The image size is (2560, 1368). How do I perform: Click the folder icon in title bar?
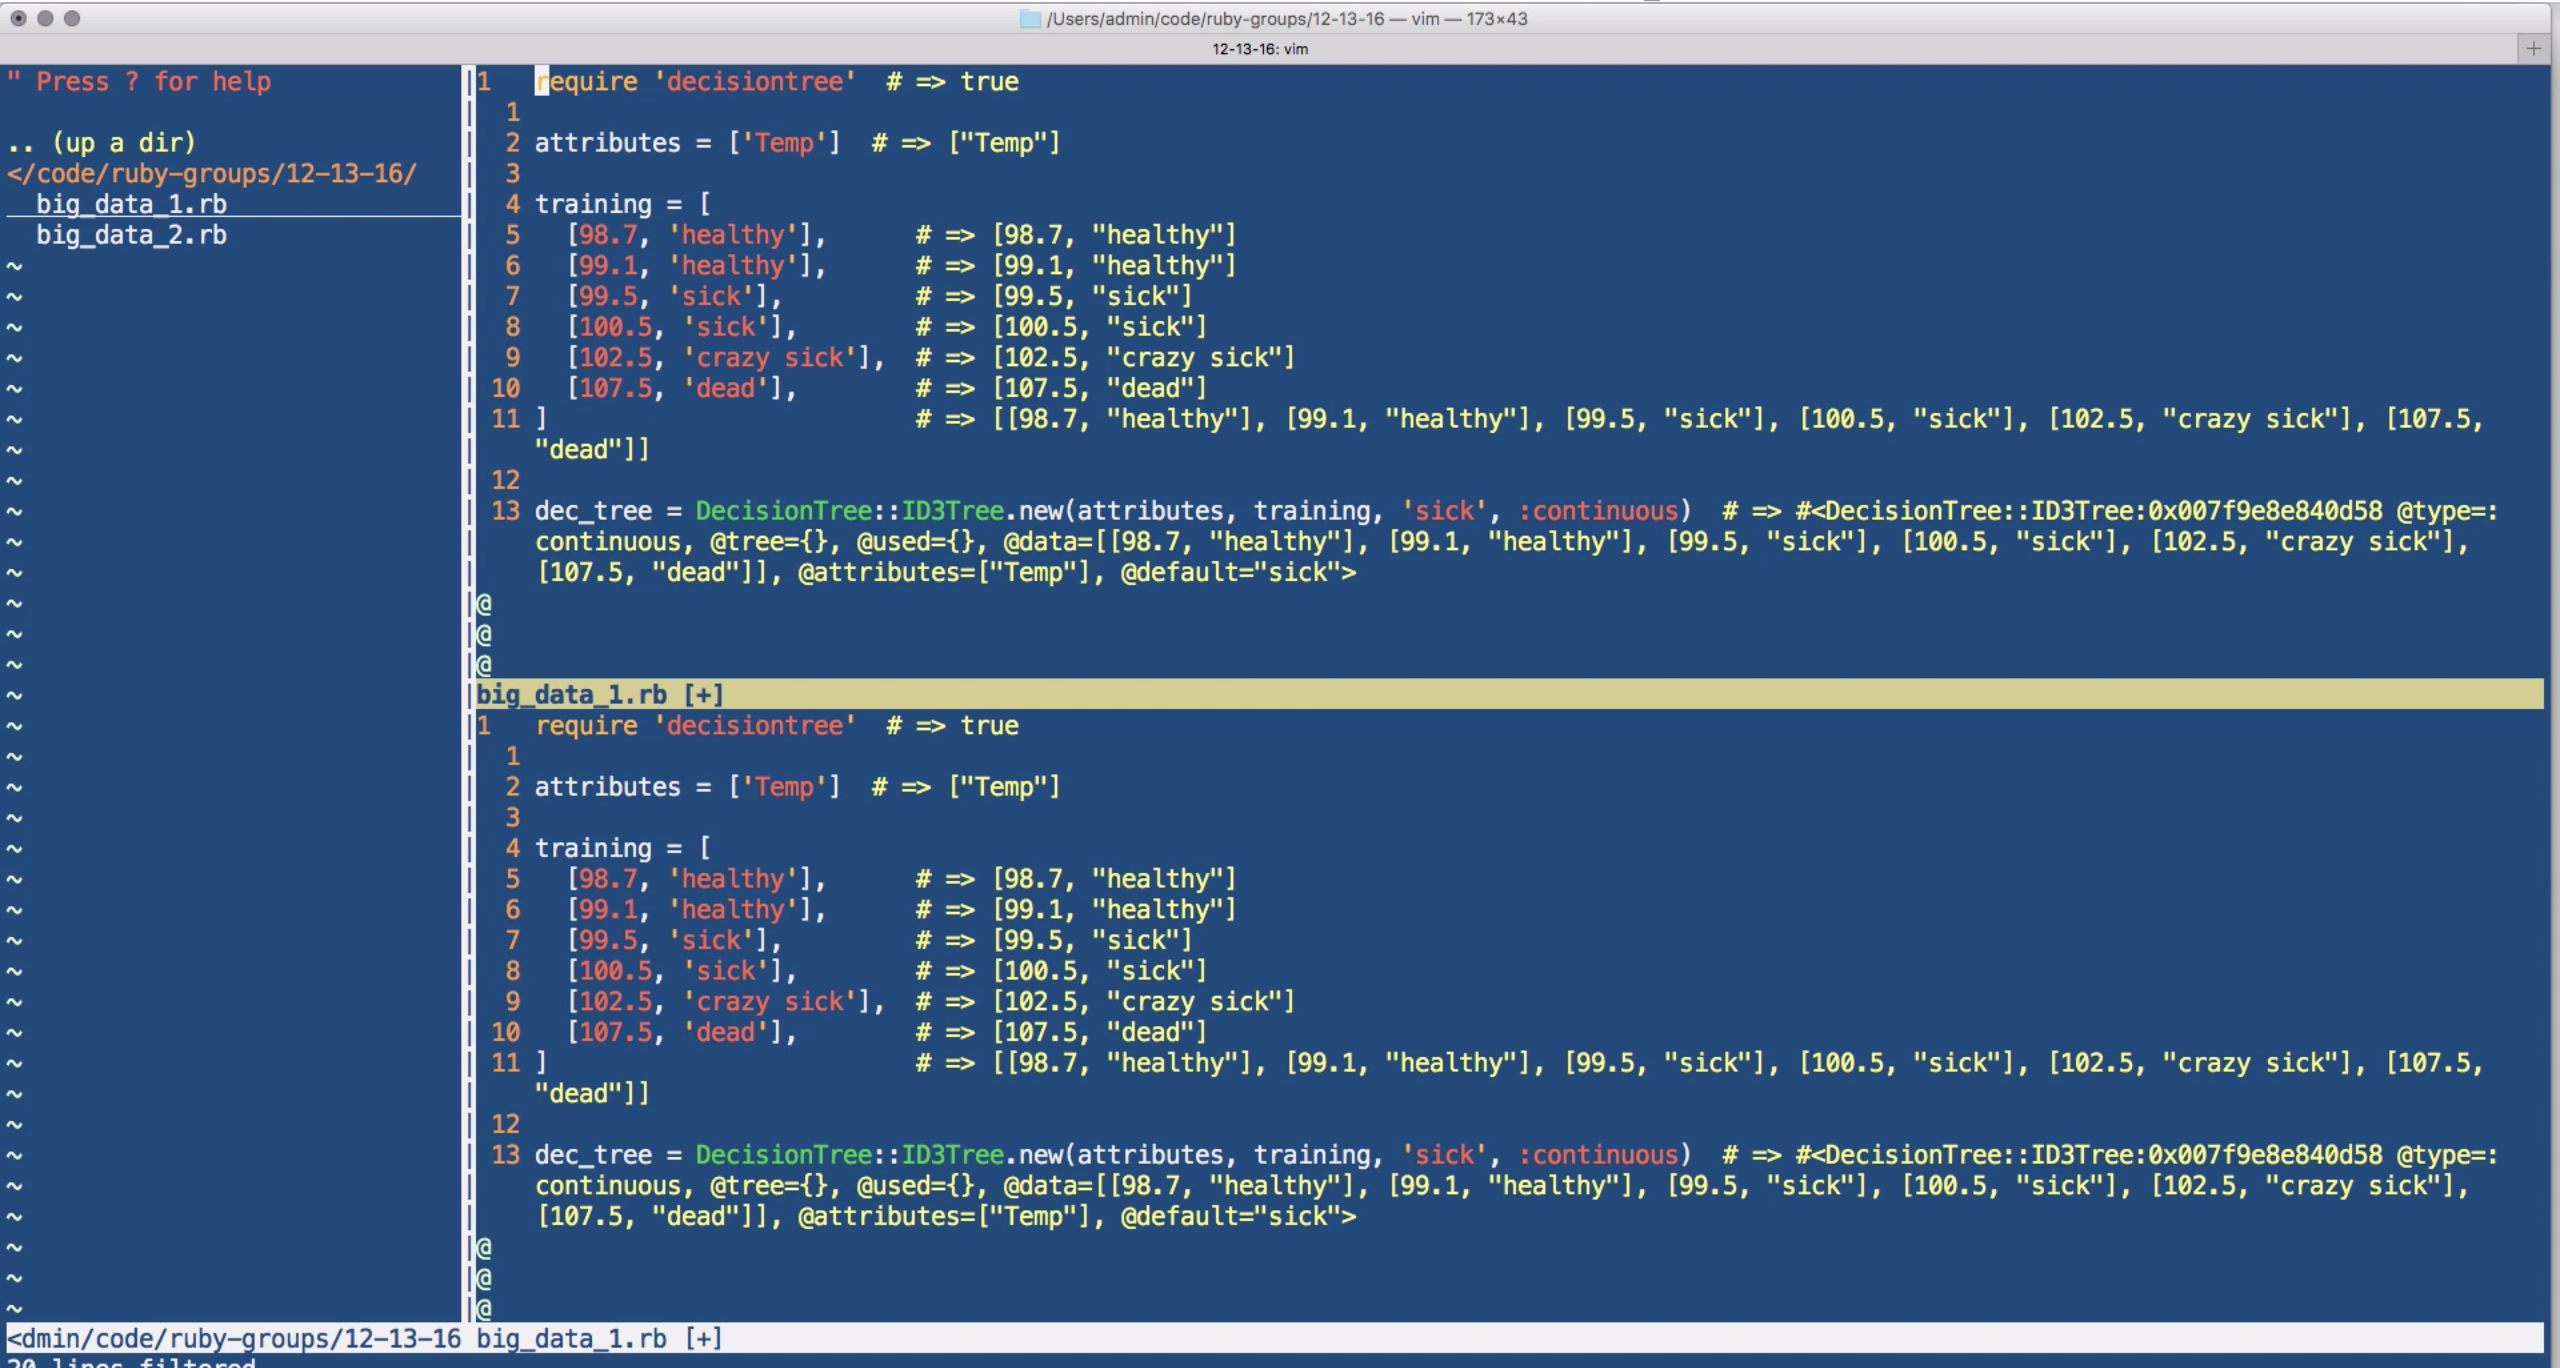1029,18
